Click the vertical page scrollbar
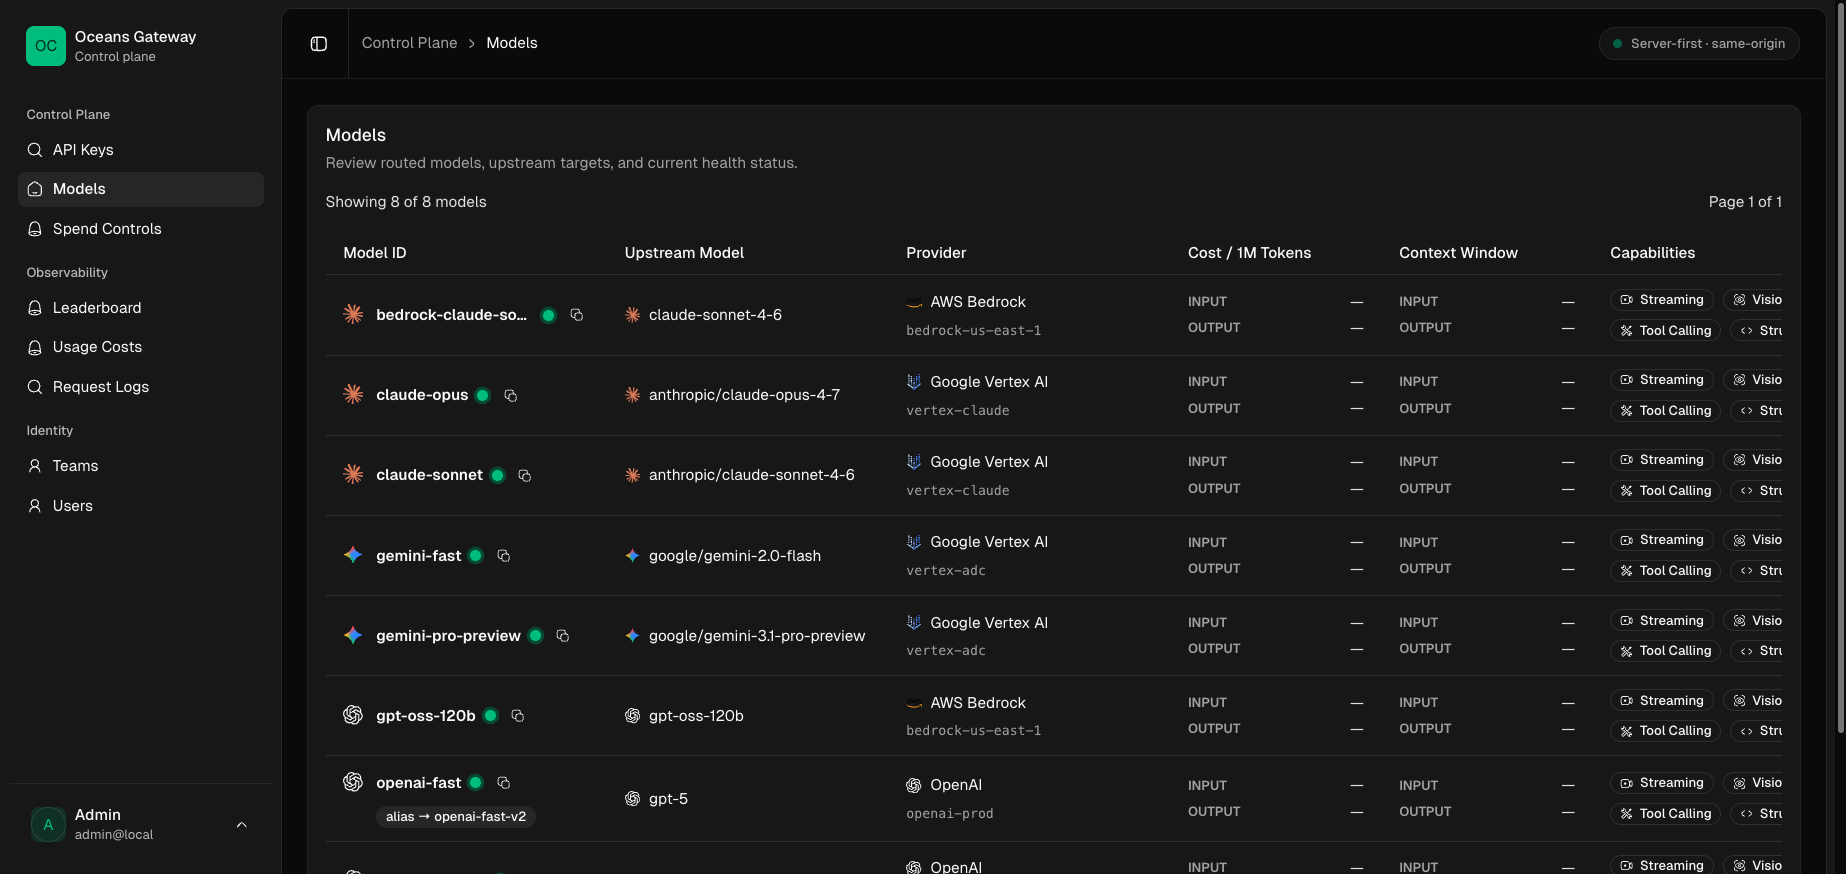The image size is (1846, 874). (x=1840, y=370)
